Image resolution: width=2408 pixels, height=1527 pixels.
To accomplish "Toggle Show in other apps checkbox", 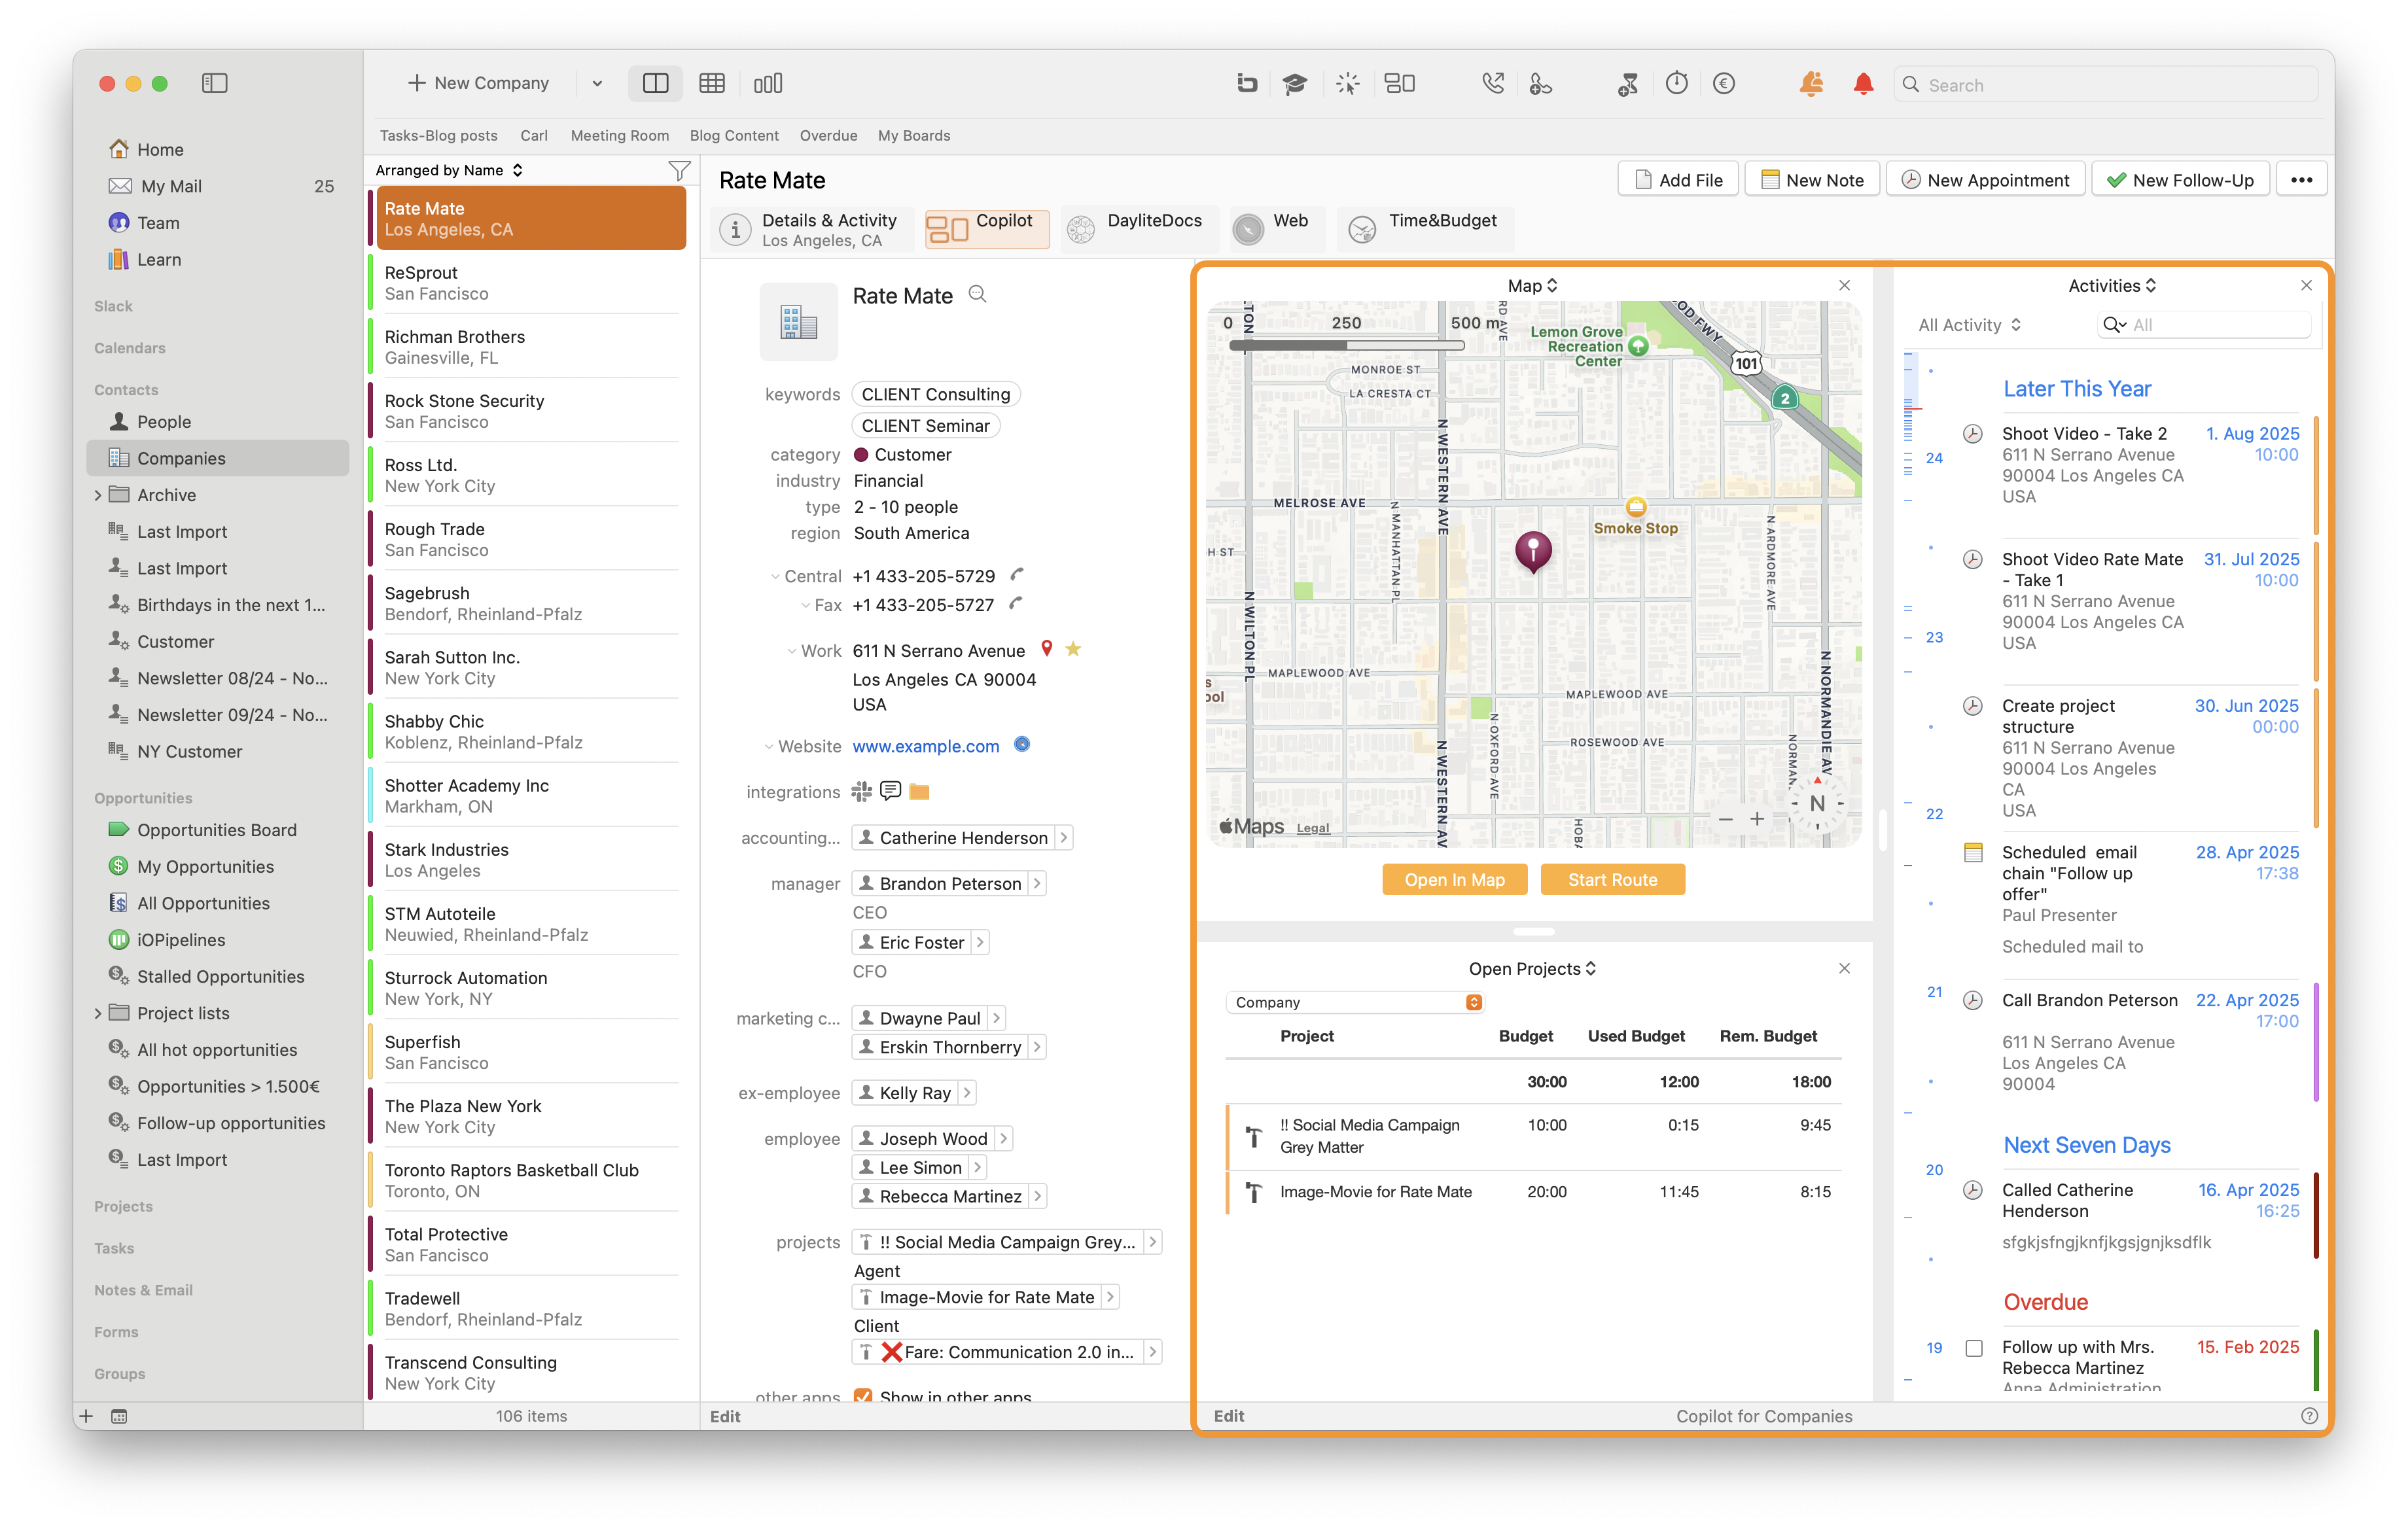I will coord(862,1396).
